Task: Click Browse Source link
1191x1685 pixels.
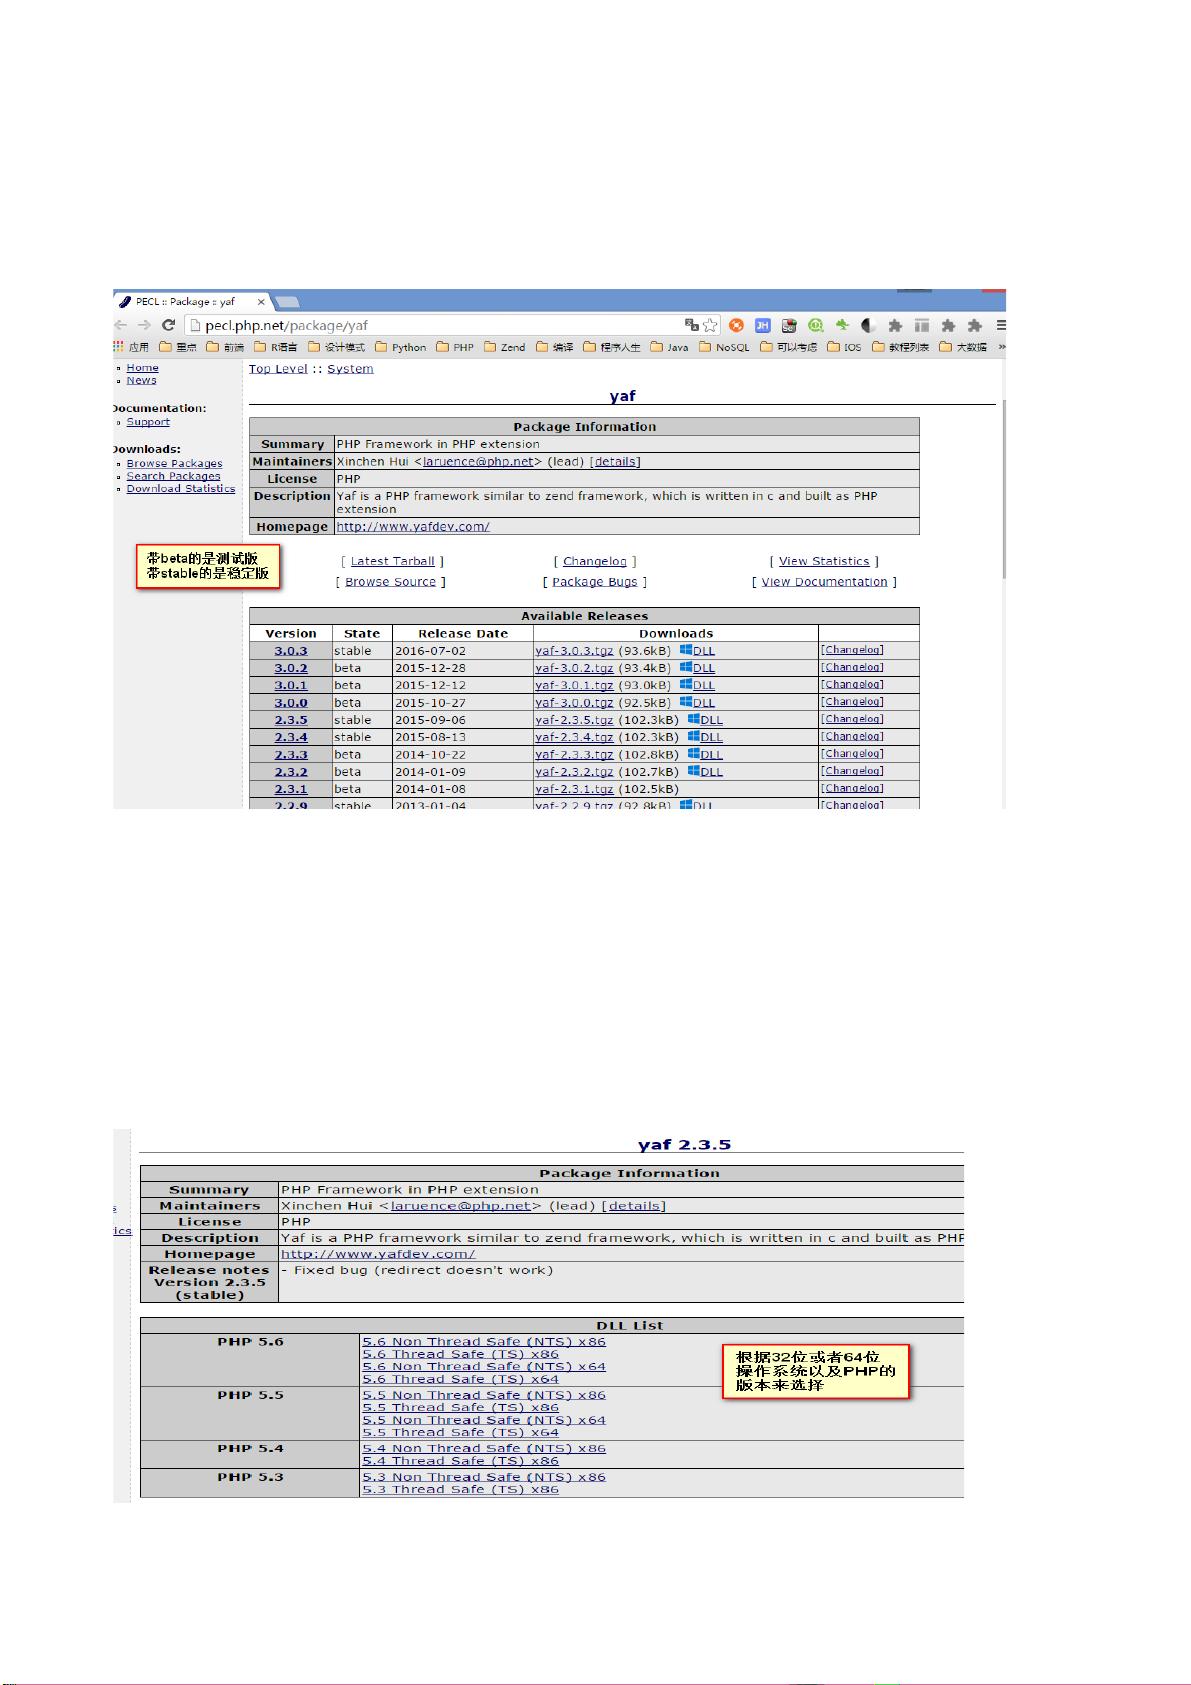Action: click(x=391, y=581)
